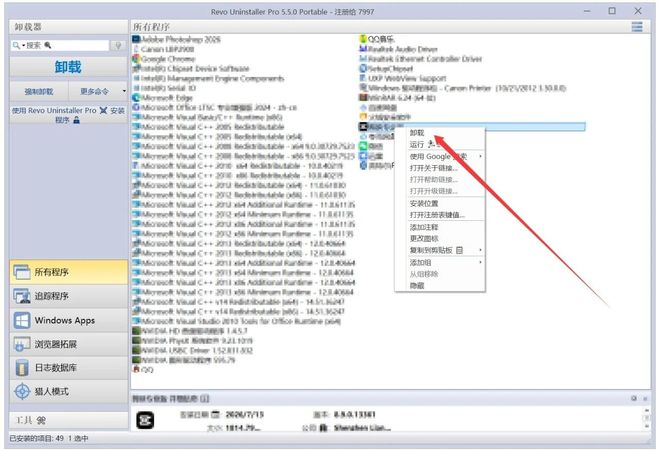Click the version value in details panel

coord(354,414)
